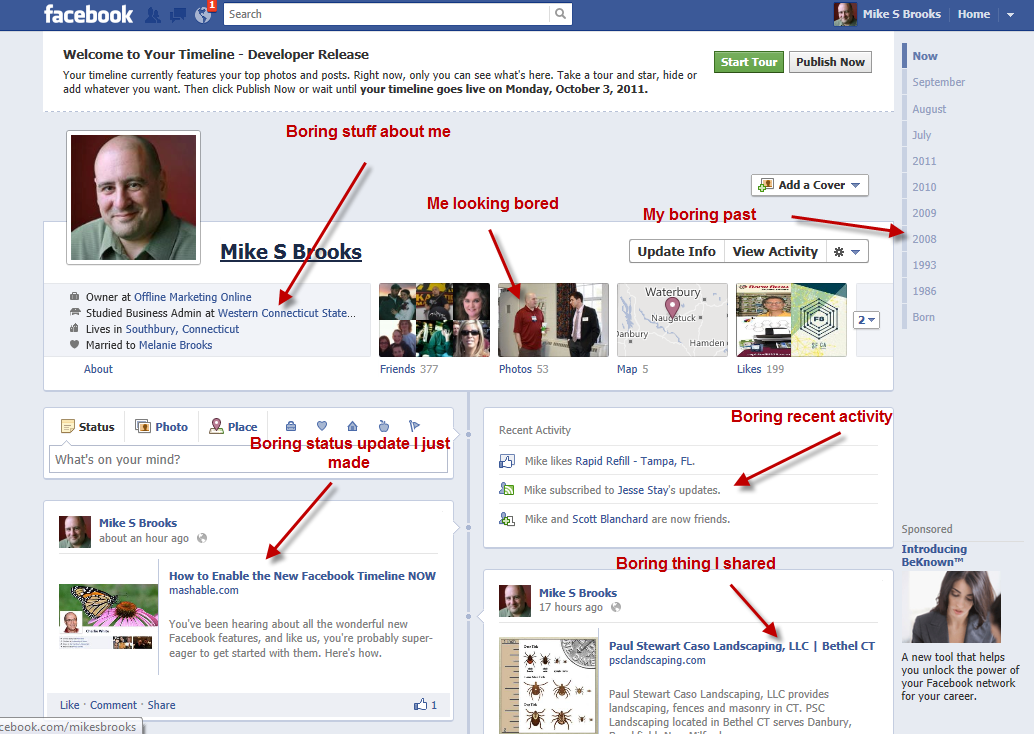Jump to September on timeline
Screen dimensions: 1034x734
(x=938, y=82)
